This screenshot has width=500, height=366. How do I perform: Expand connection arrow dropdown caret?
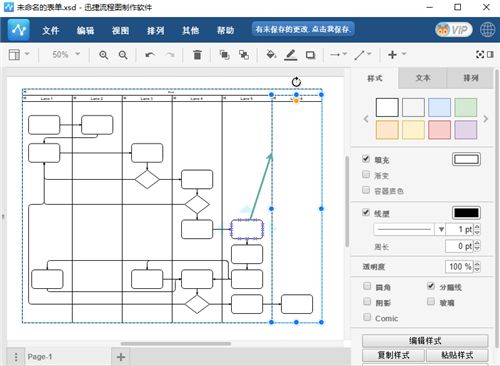click(345, 54)
